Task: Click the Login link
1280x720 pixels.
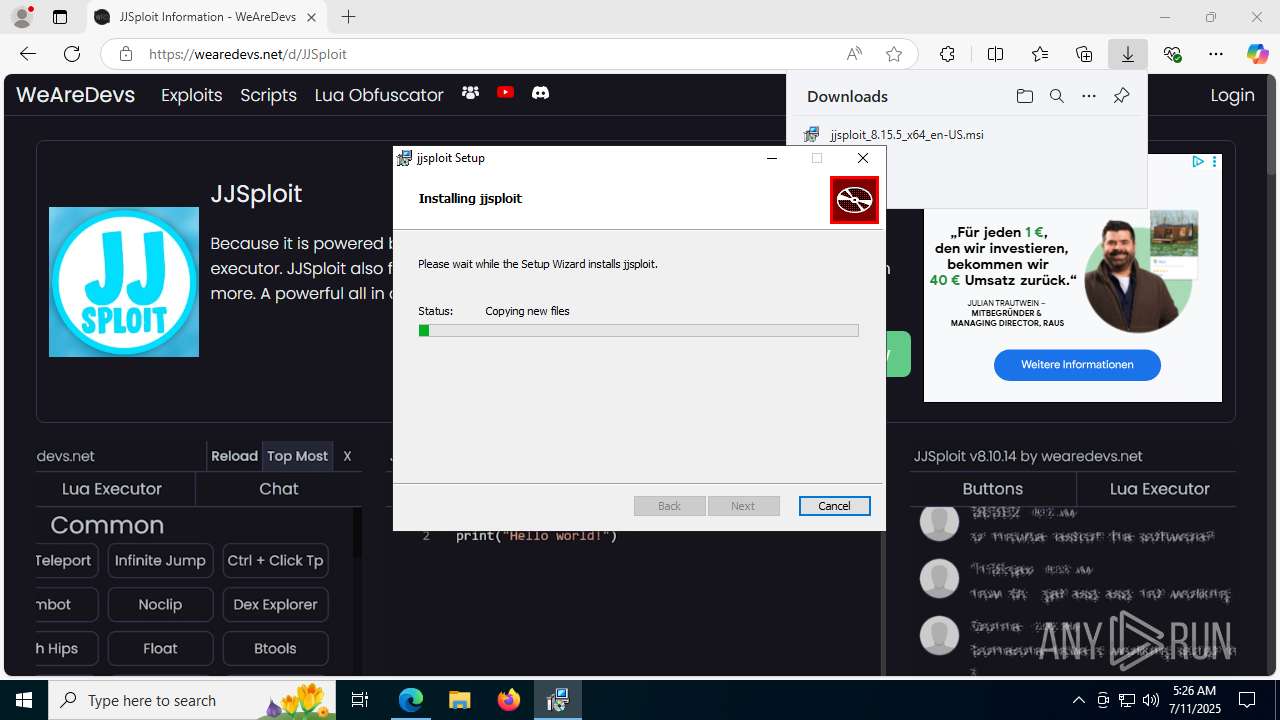Action: [x=1232, y=95]
